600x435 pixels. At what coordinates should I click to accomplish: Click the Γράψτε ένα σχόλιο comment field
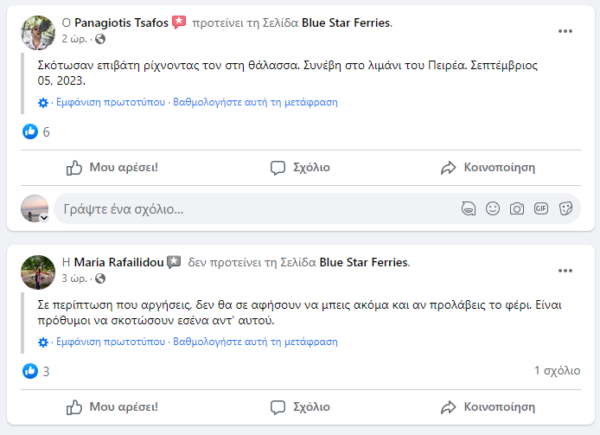pos(250,210)
